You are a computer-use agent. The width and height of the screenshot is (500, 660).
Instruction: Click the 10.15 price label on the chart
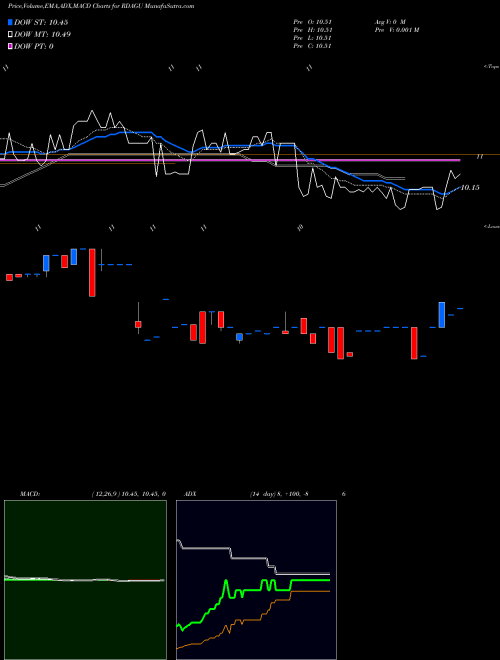click(x=470, y=188)
